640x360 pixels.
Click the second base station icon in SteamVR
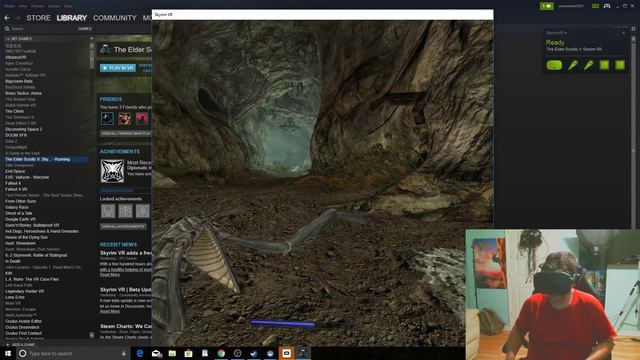(x=620, y=65)
